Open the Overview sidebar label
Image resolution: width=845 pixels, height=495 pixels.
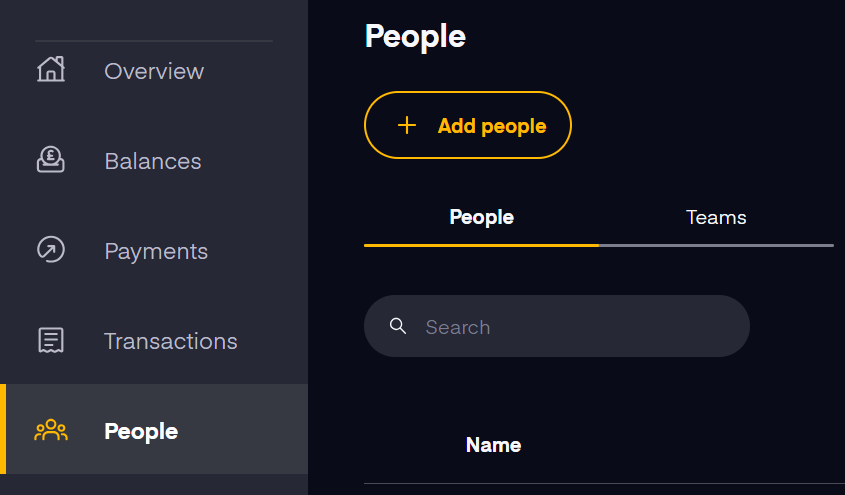coord(154,71)
